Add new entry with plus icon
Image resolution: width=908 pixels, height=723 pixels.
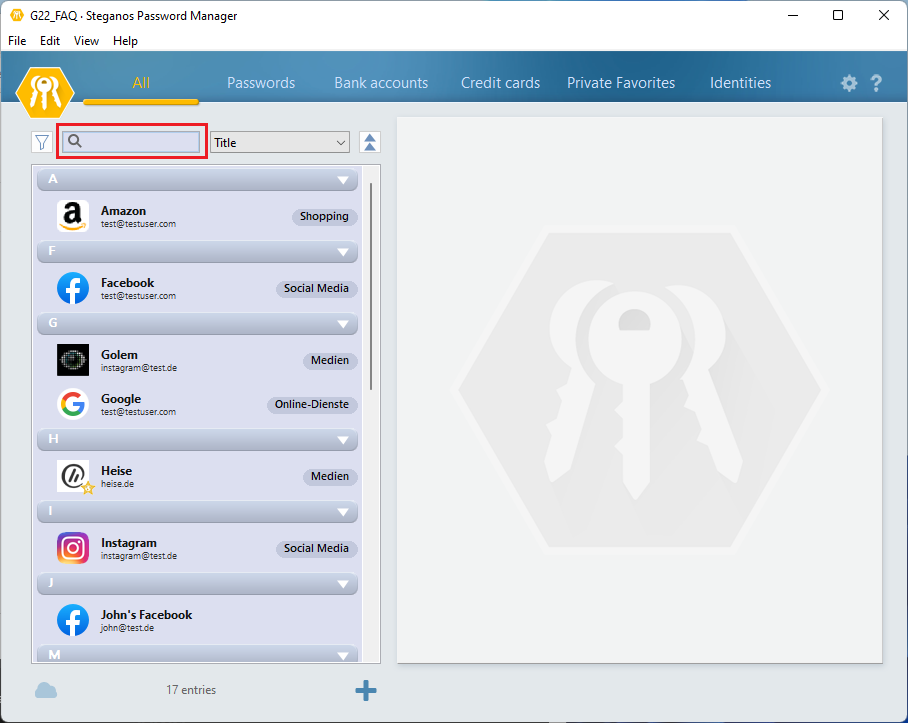coord(366,690)
